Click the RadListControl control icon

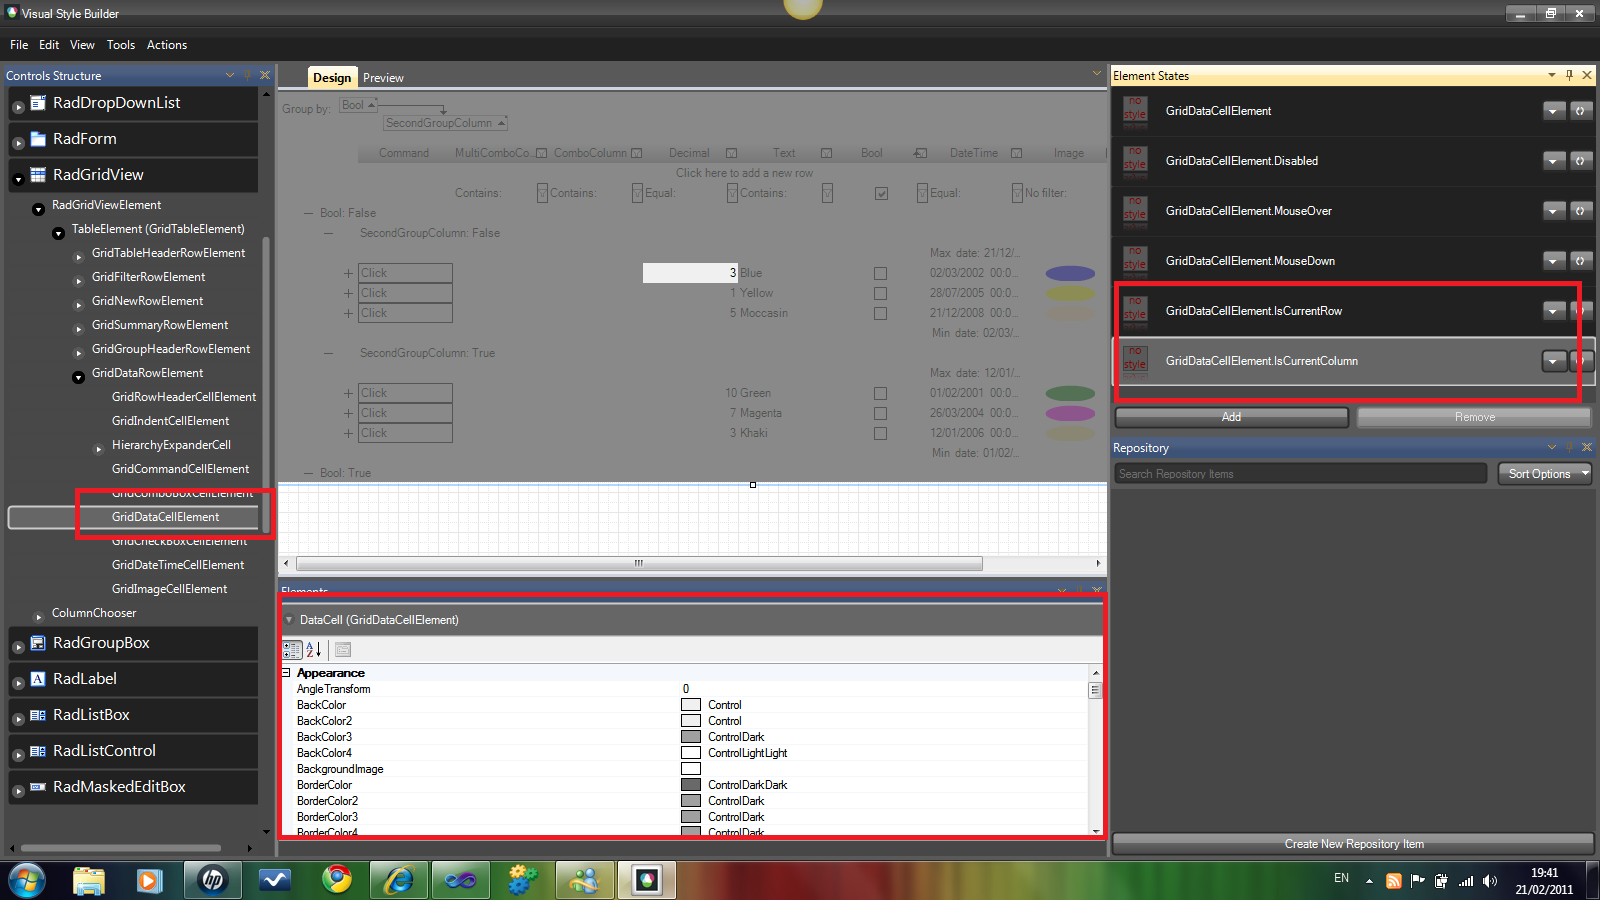[x=38, y=751]
